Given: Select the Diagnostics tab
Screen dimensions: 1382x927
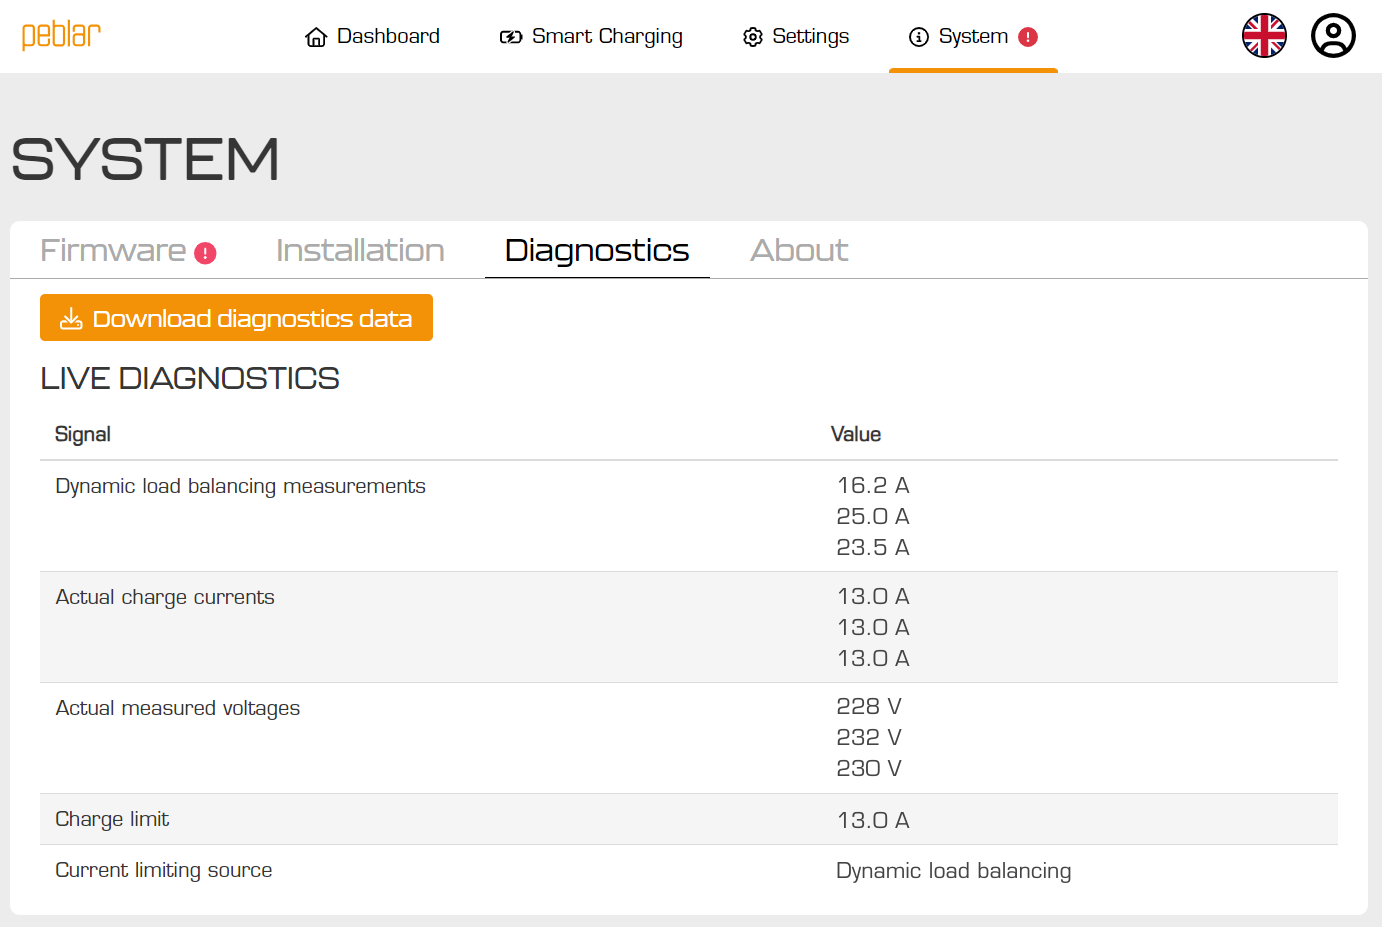Looking at the screenshot, I should tap(597, 250).
